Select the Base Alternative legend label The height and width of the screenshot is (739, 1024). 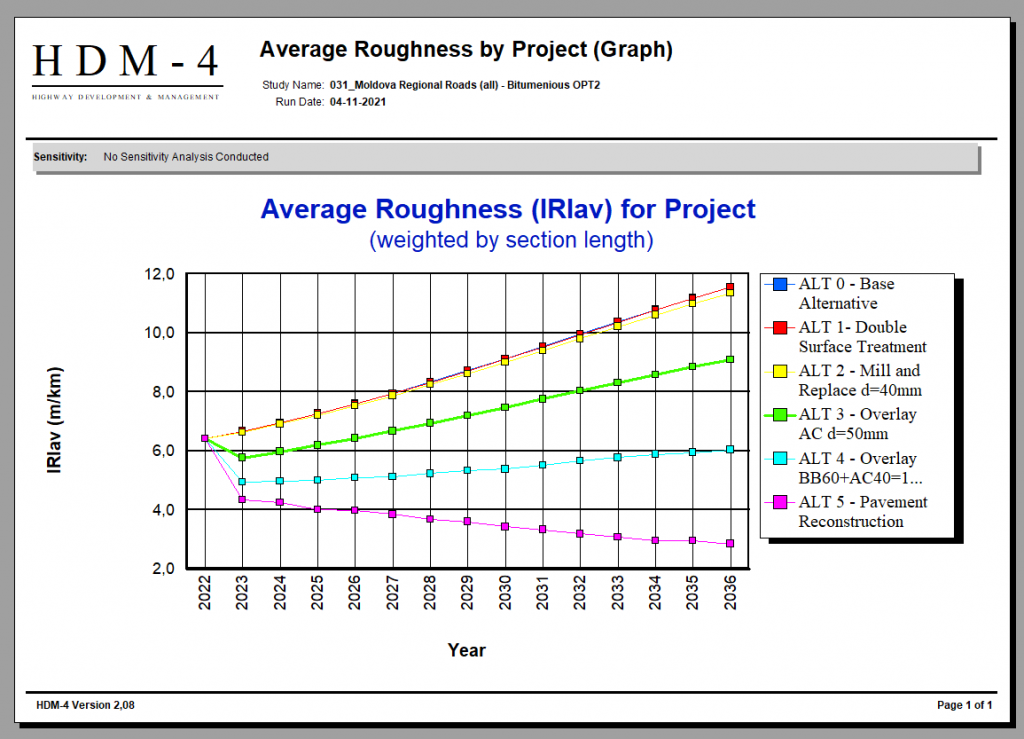click(x=846, y=294)
